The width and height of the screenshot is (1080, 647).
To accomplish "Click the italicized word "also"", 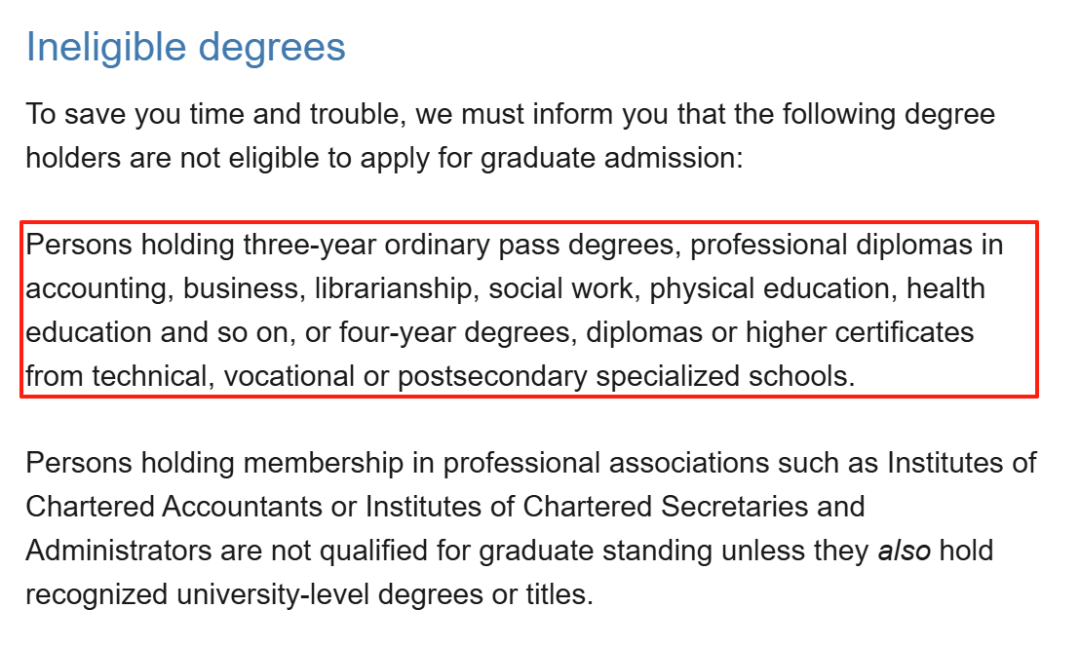I will (904, 551).
